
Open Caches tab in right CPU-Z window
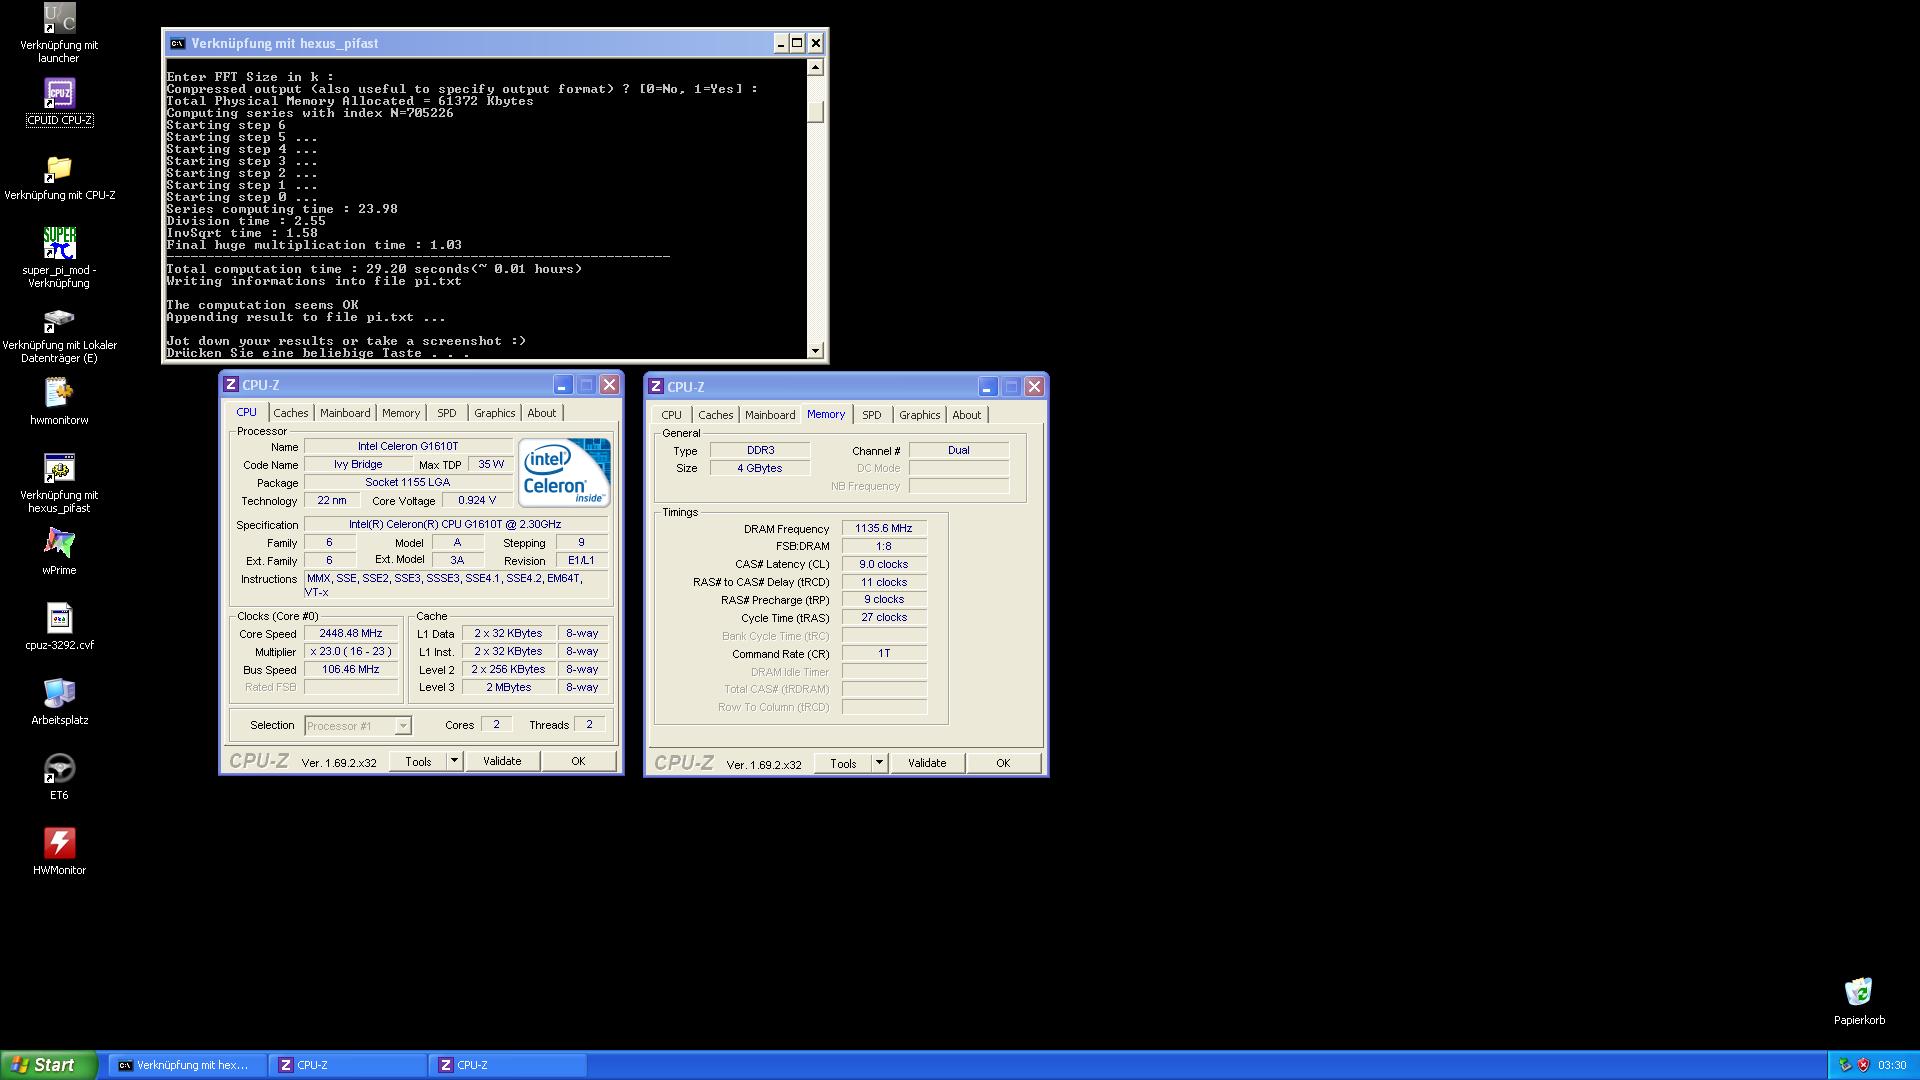point(716,415)
